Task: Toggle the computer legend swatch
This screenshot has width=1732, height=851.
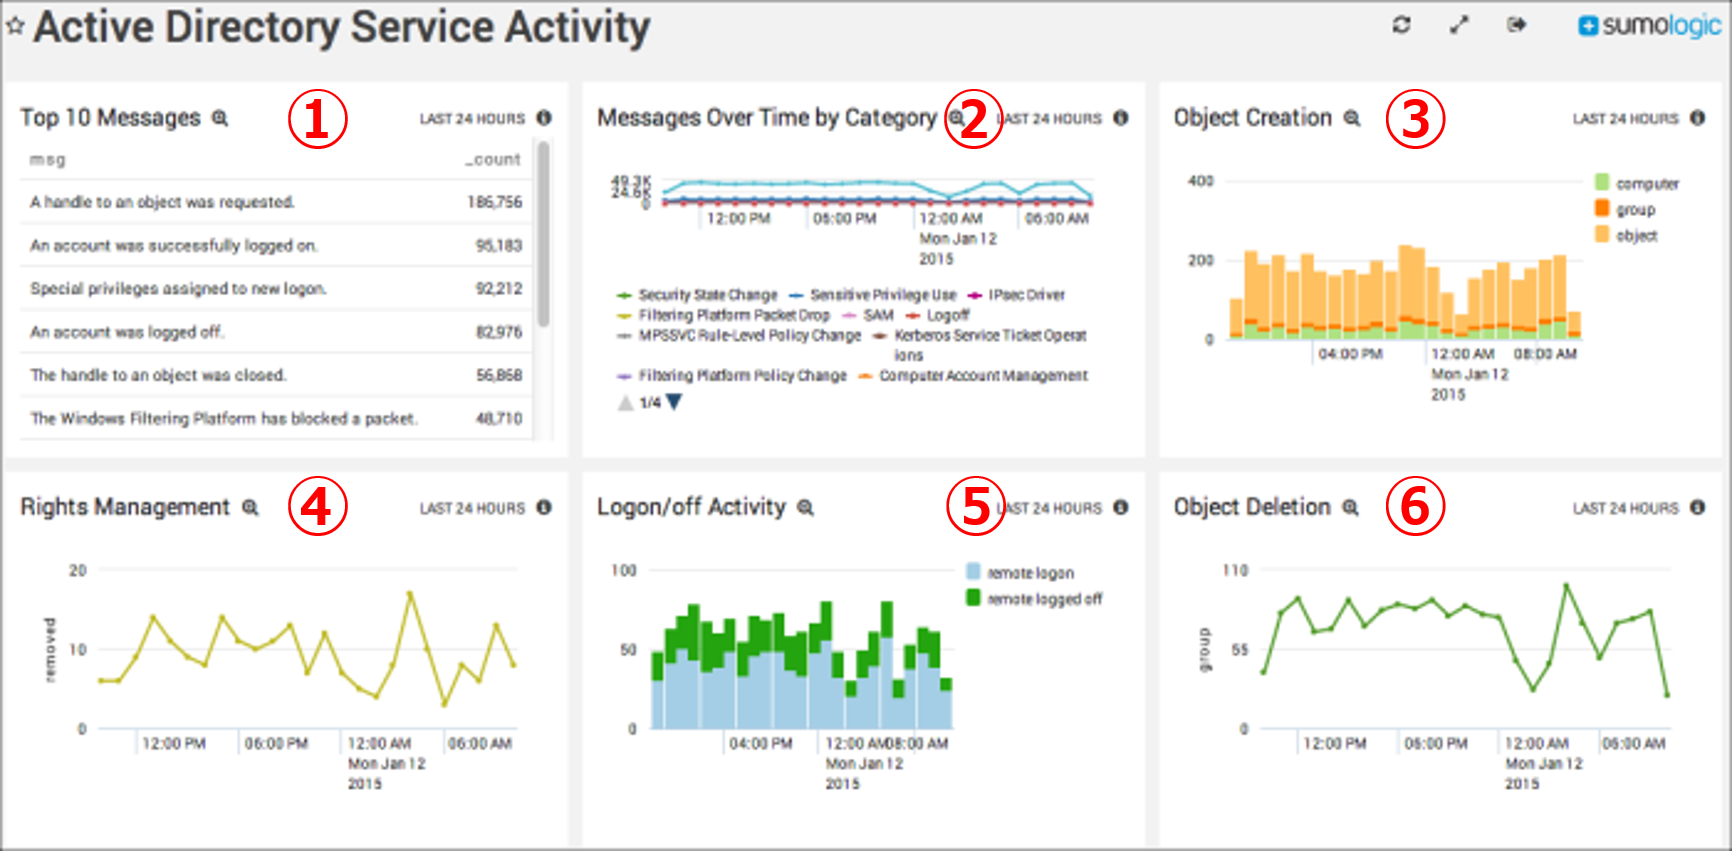Action: coord(1602,182)
